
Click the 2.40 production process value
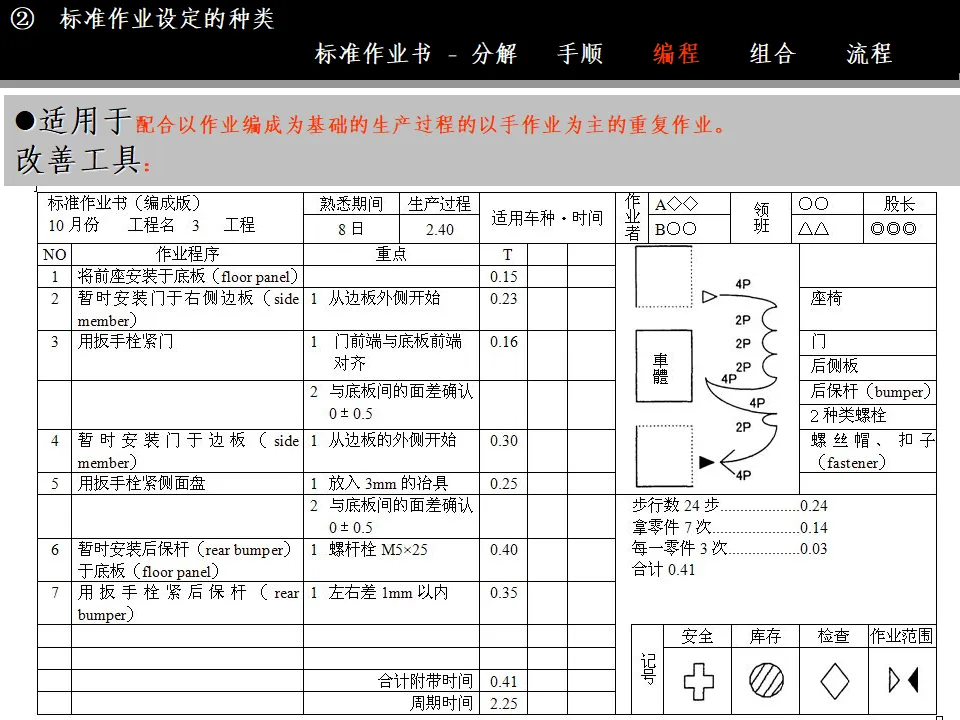coord(440,230)
